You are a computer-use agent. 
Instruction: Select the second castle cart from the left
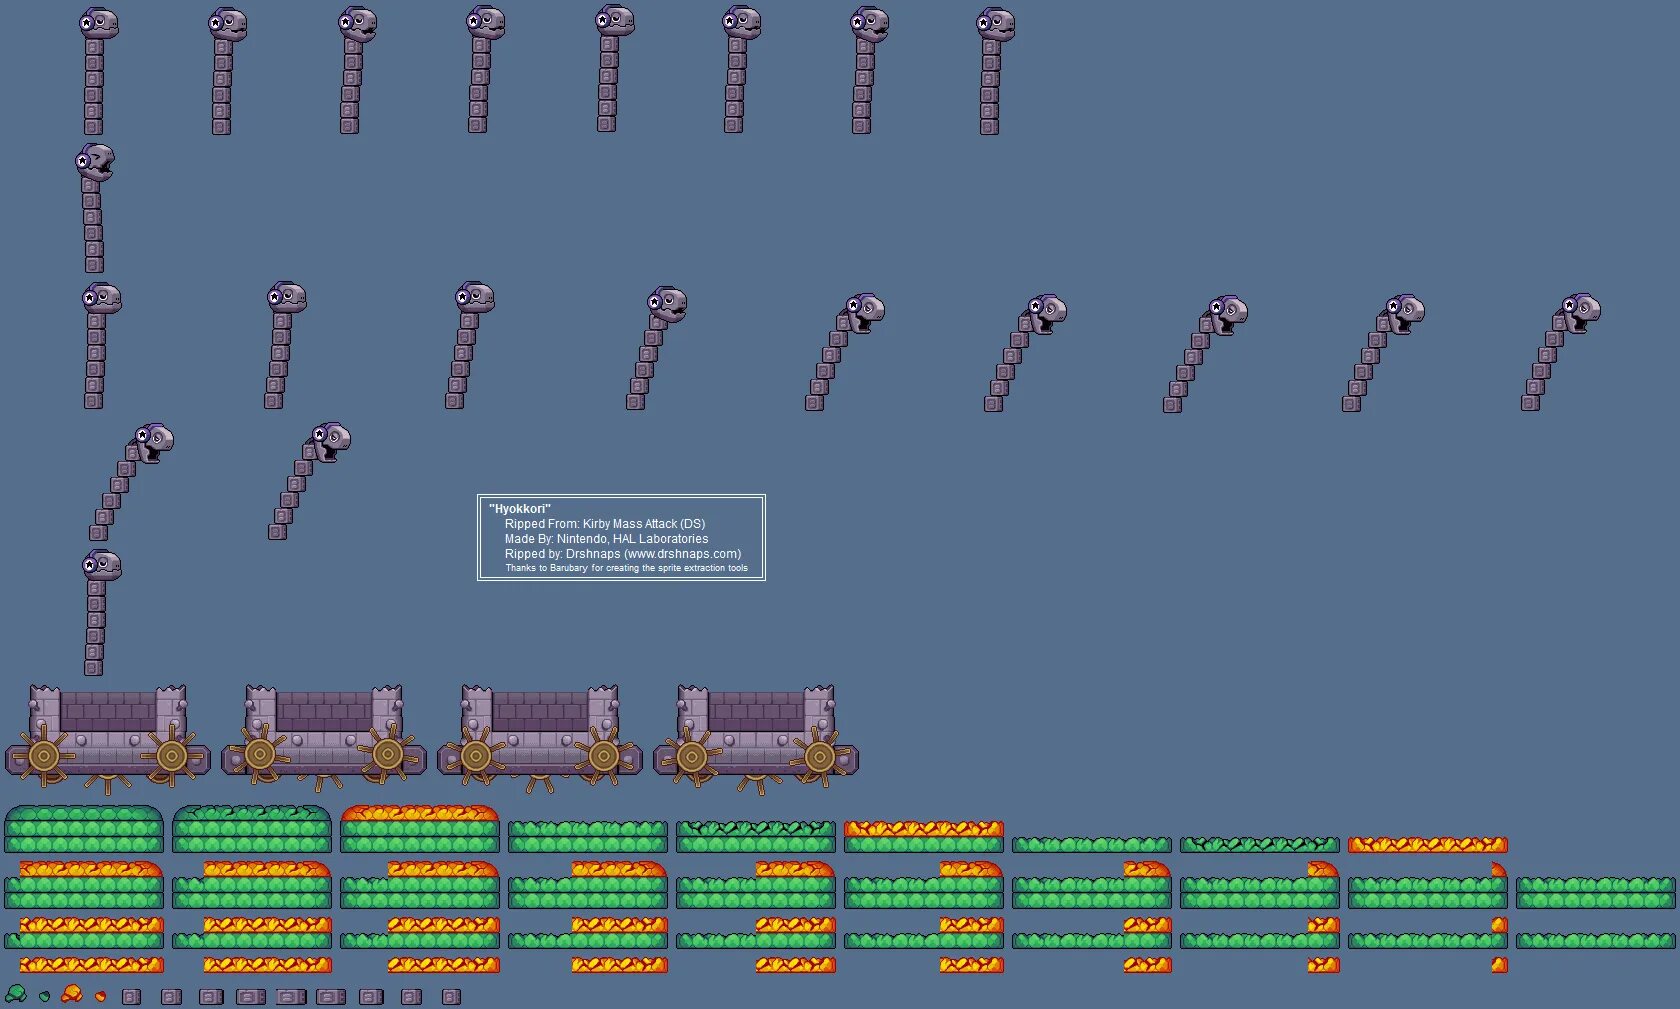324,738
